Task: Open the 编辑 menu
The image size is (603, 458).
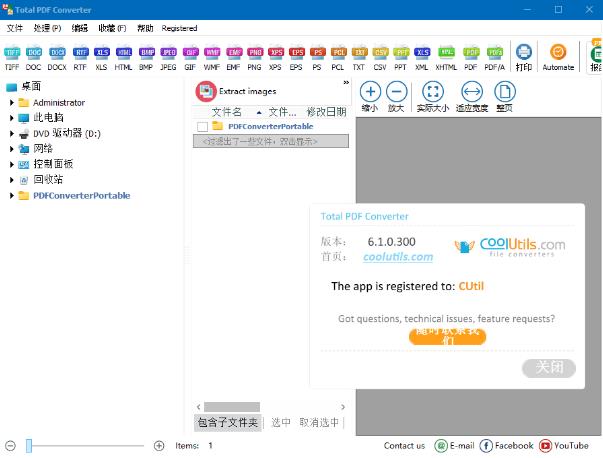Action: click(x=80, y=28)
